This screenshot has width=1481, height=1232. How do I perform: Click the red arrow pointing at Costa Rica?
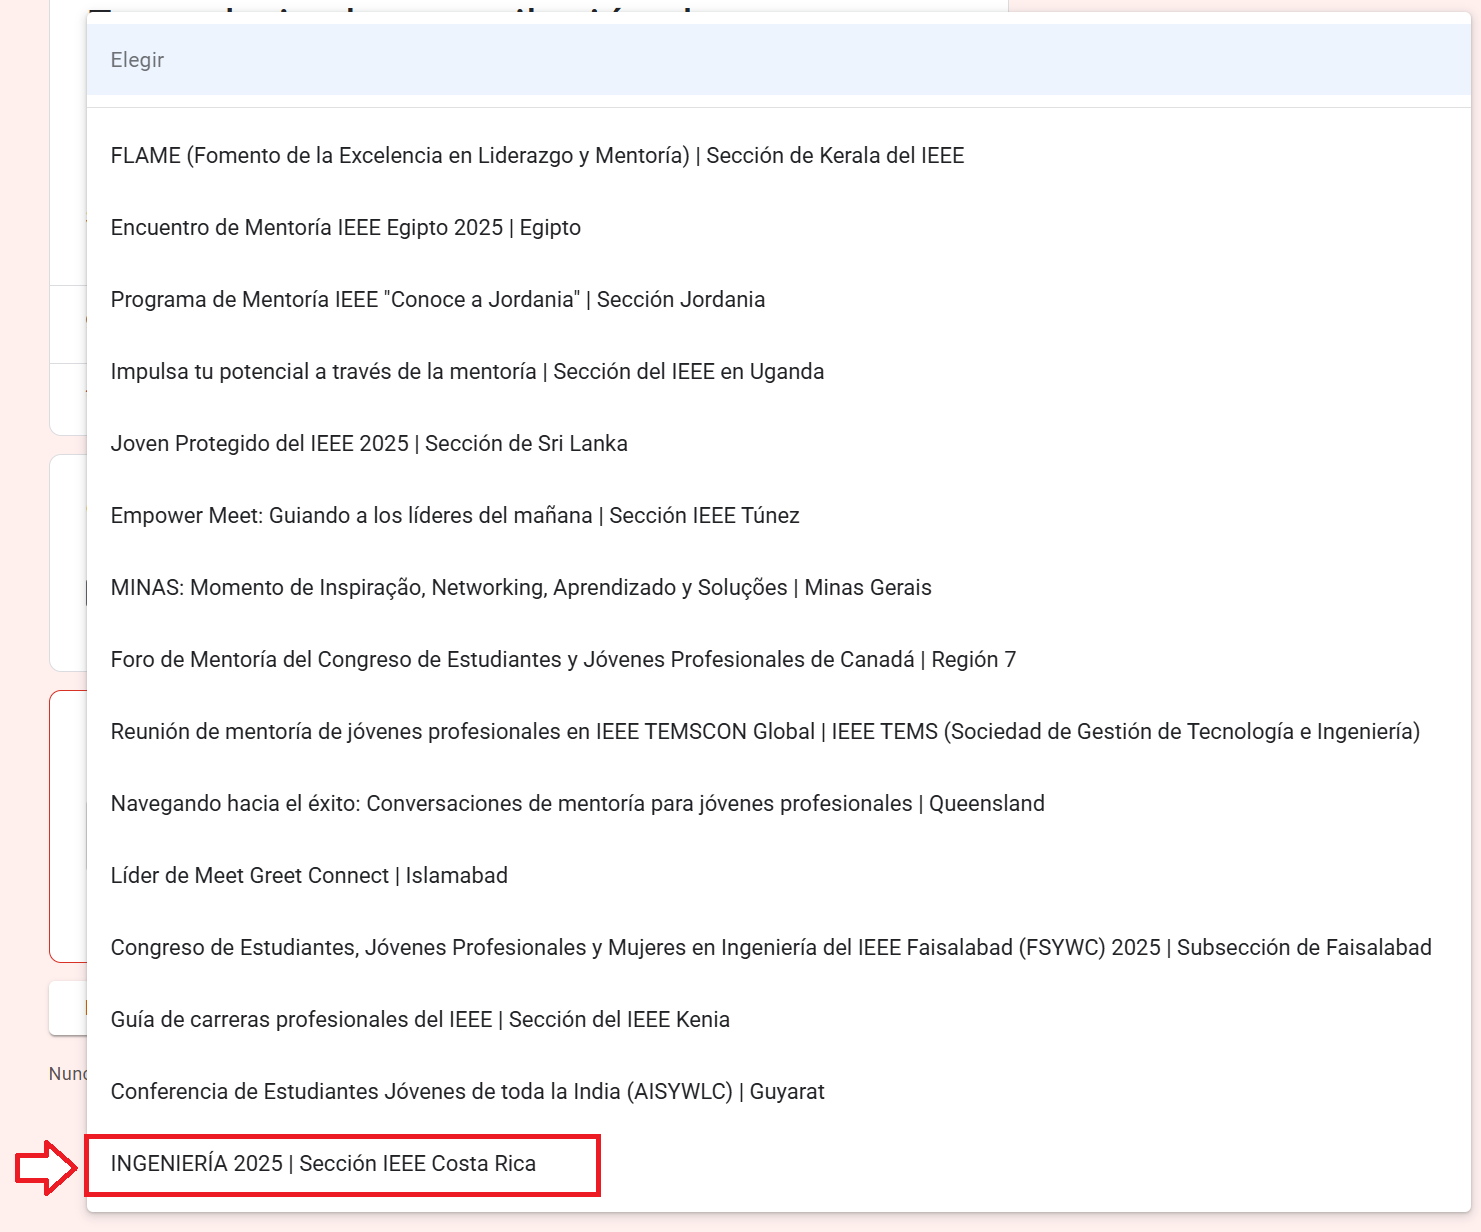pos(46,1168)
